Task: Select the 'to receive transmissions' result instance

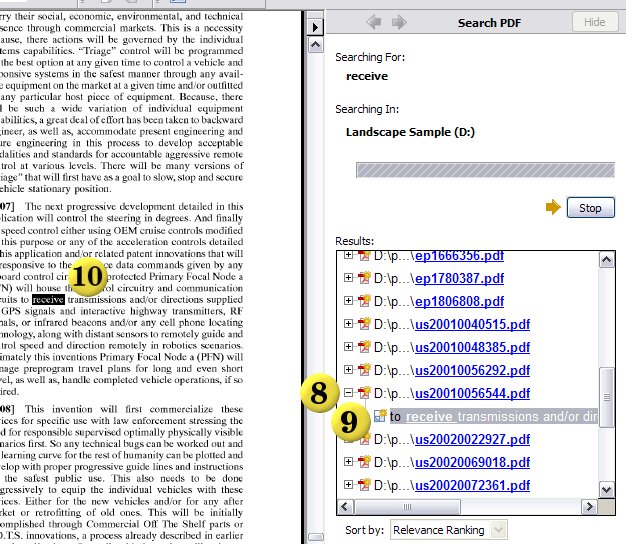Action: coord(493,416)
